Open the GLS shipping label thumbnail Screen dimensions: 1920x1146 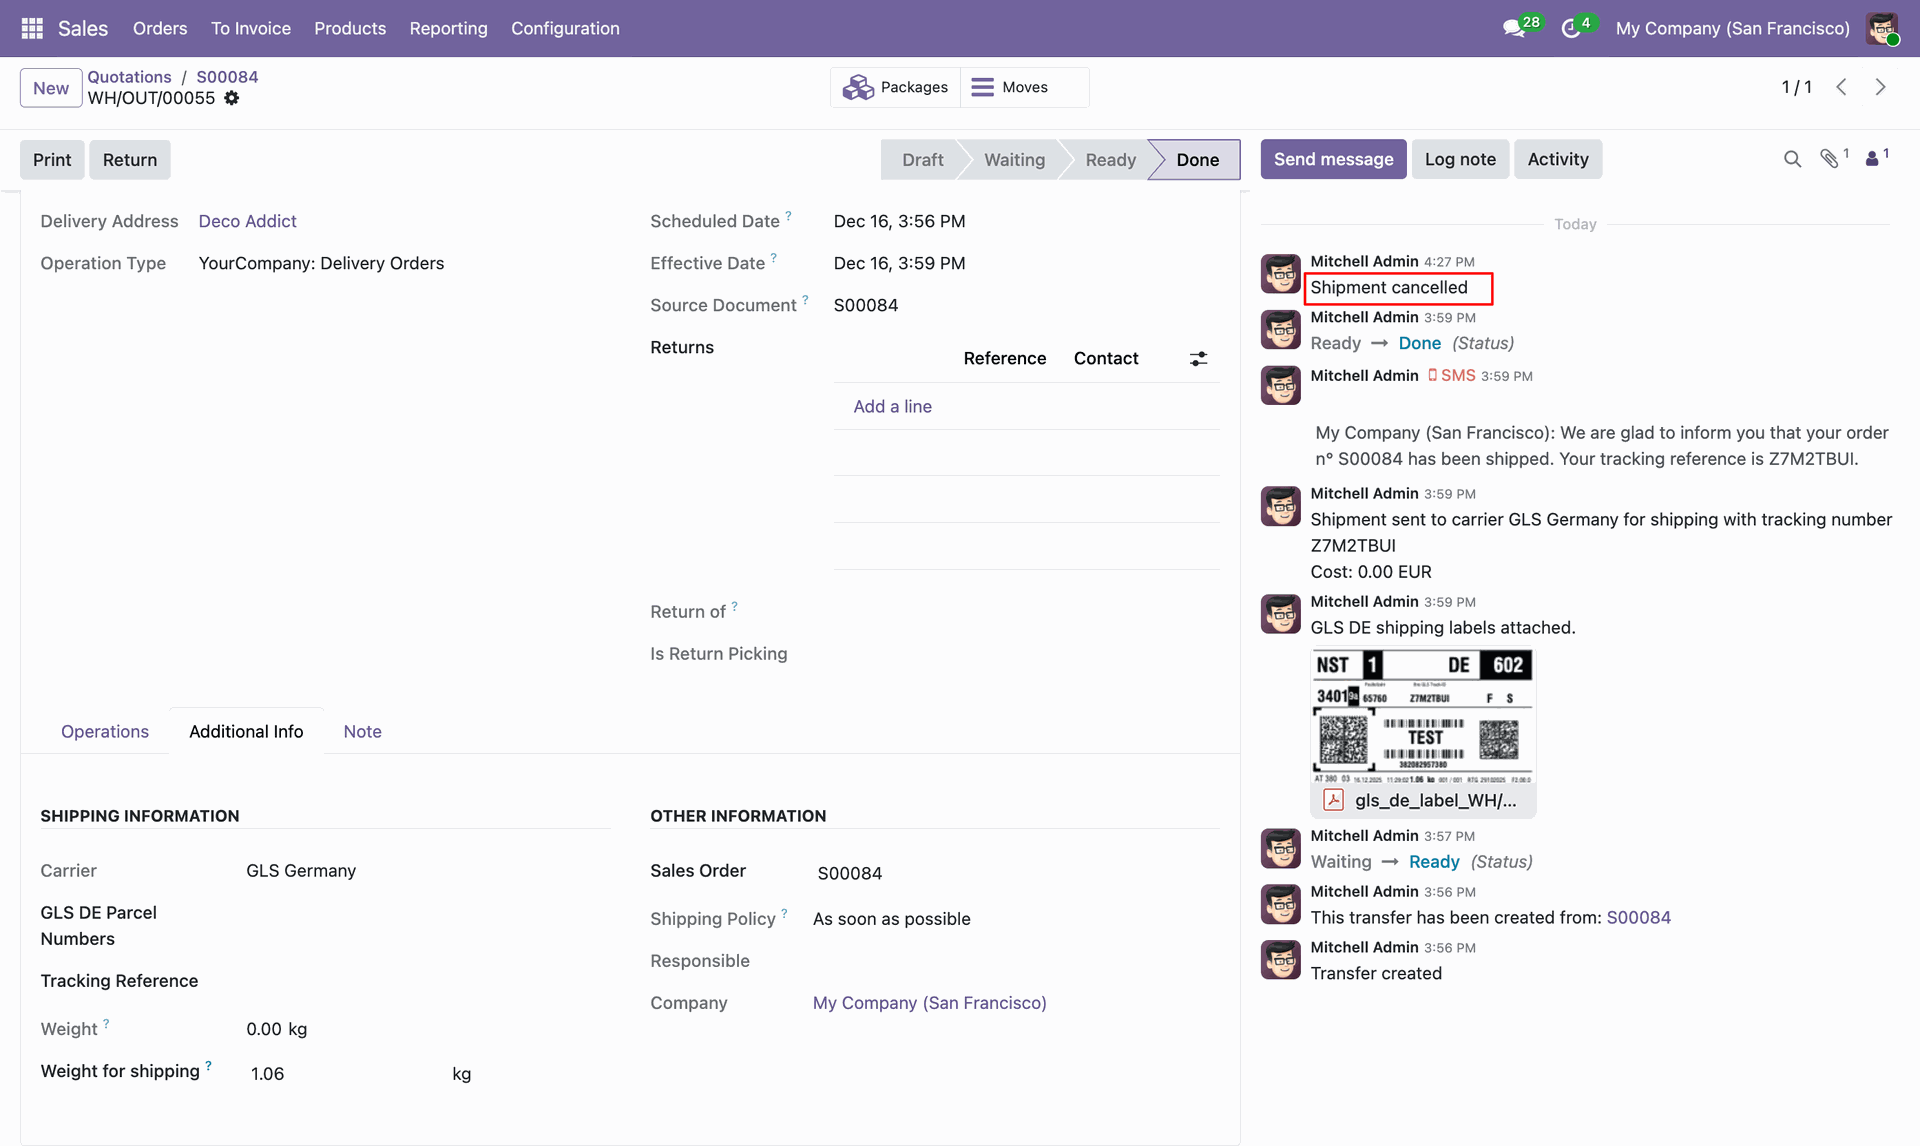click(1421, 717)
